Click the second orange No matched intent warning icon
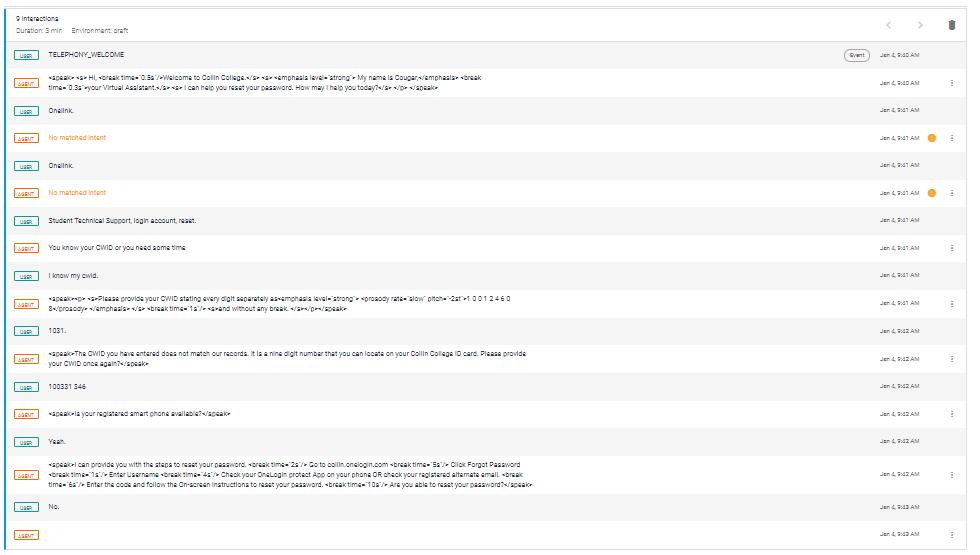980x555 pixels. pyautogui.click(x=932, y=193)
